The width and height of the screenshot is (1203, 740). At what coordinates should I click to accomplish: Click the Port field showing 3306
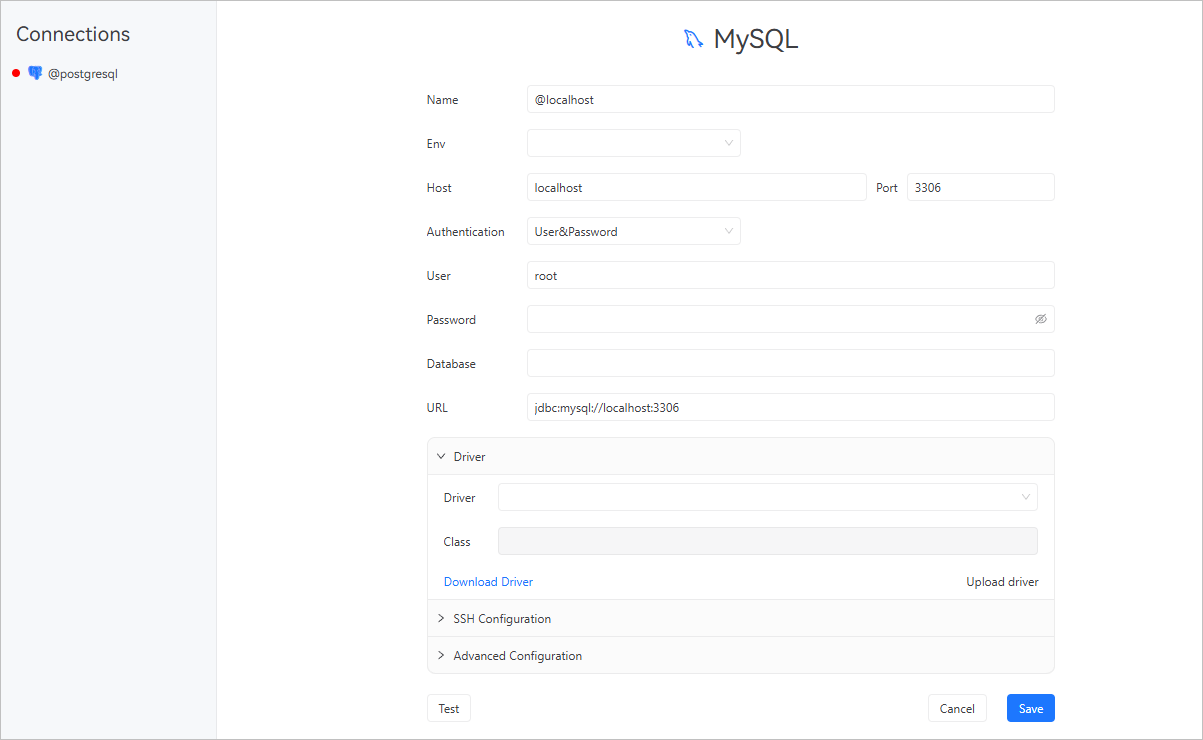[x=981, y=187]
